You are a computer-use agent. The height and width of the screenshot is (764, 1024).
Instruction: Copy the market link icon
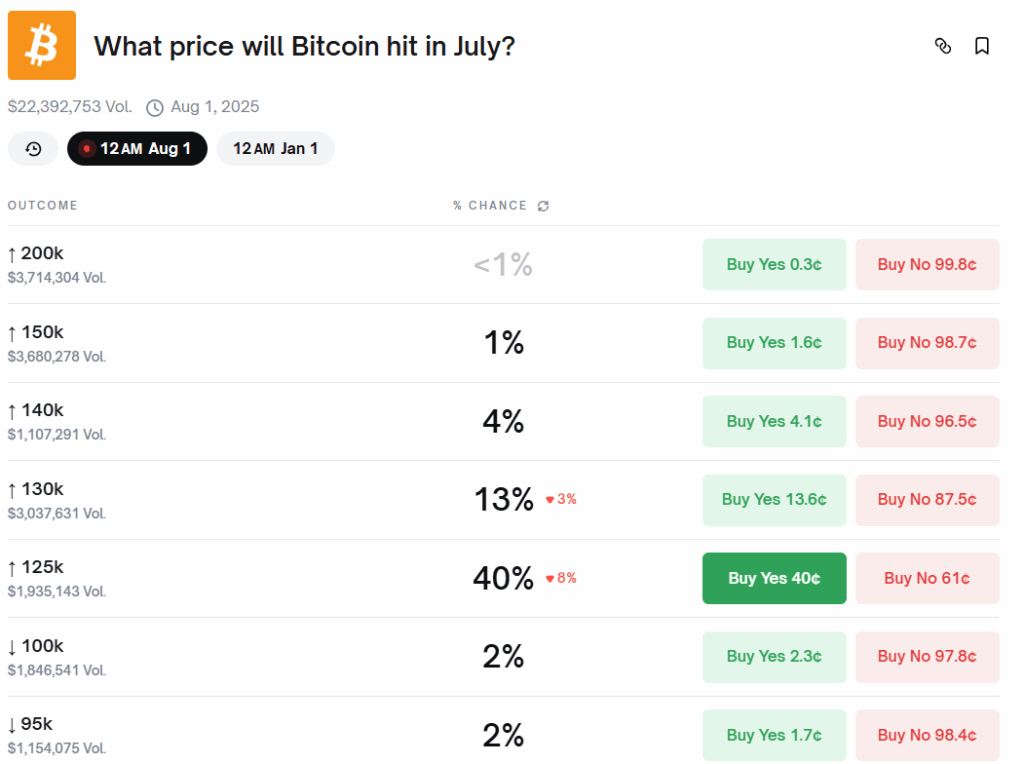point(942,46)
